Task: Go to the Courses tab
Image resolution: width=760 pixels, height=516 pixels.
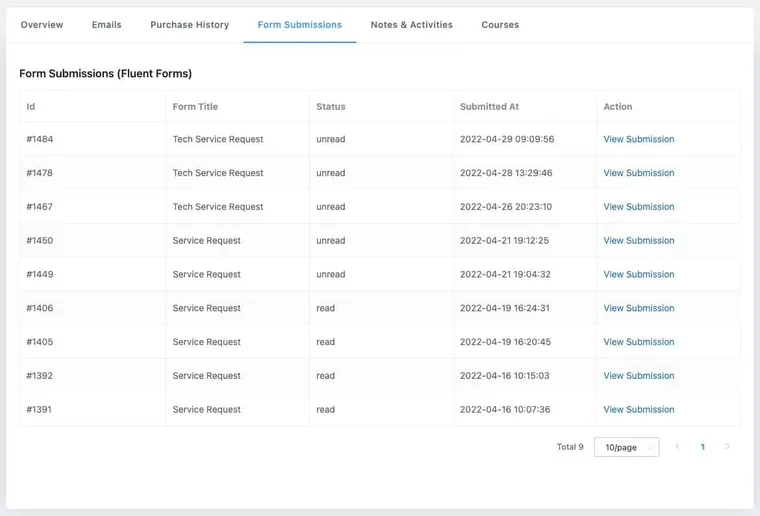Action: point(500,25)
